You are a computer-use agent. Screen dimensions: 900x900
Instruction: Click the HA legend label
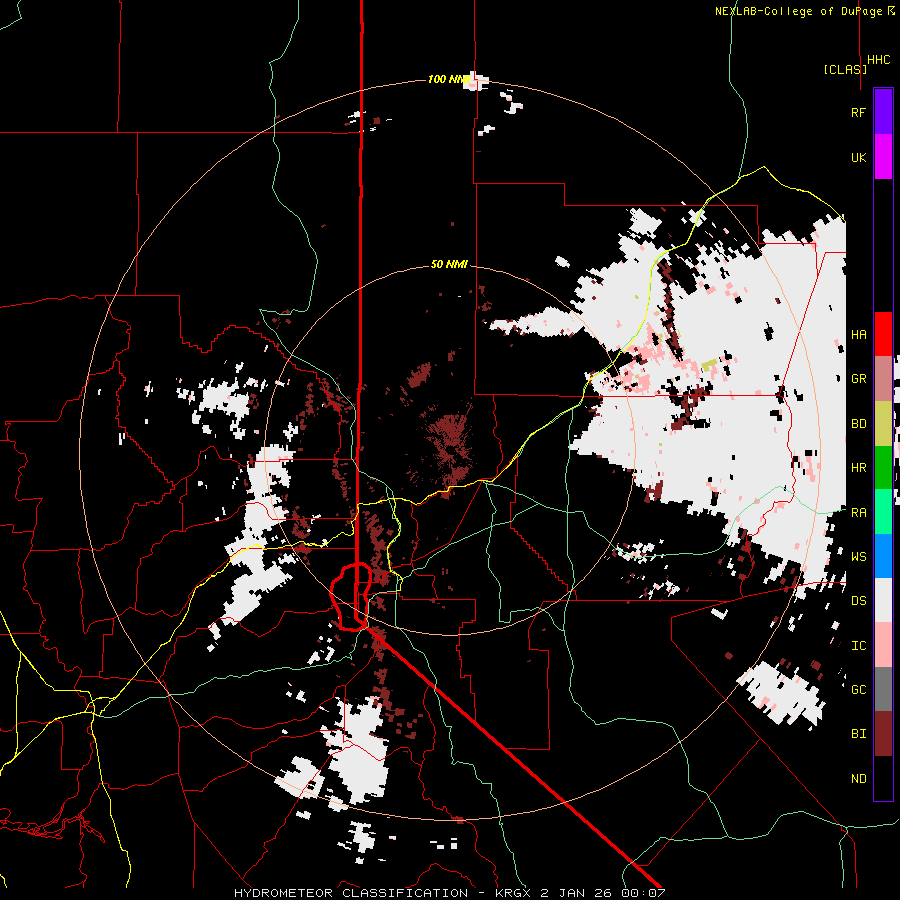click(858, 335)
